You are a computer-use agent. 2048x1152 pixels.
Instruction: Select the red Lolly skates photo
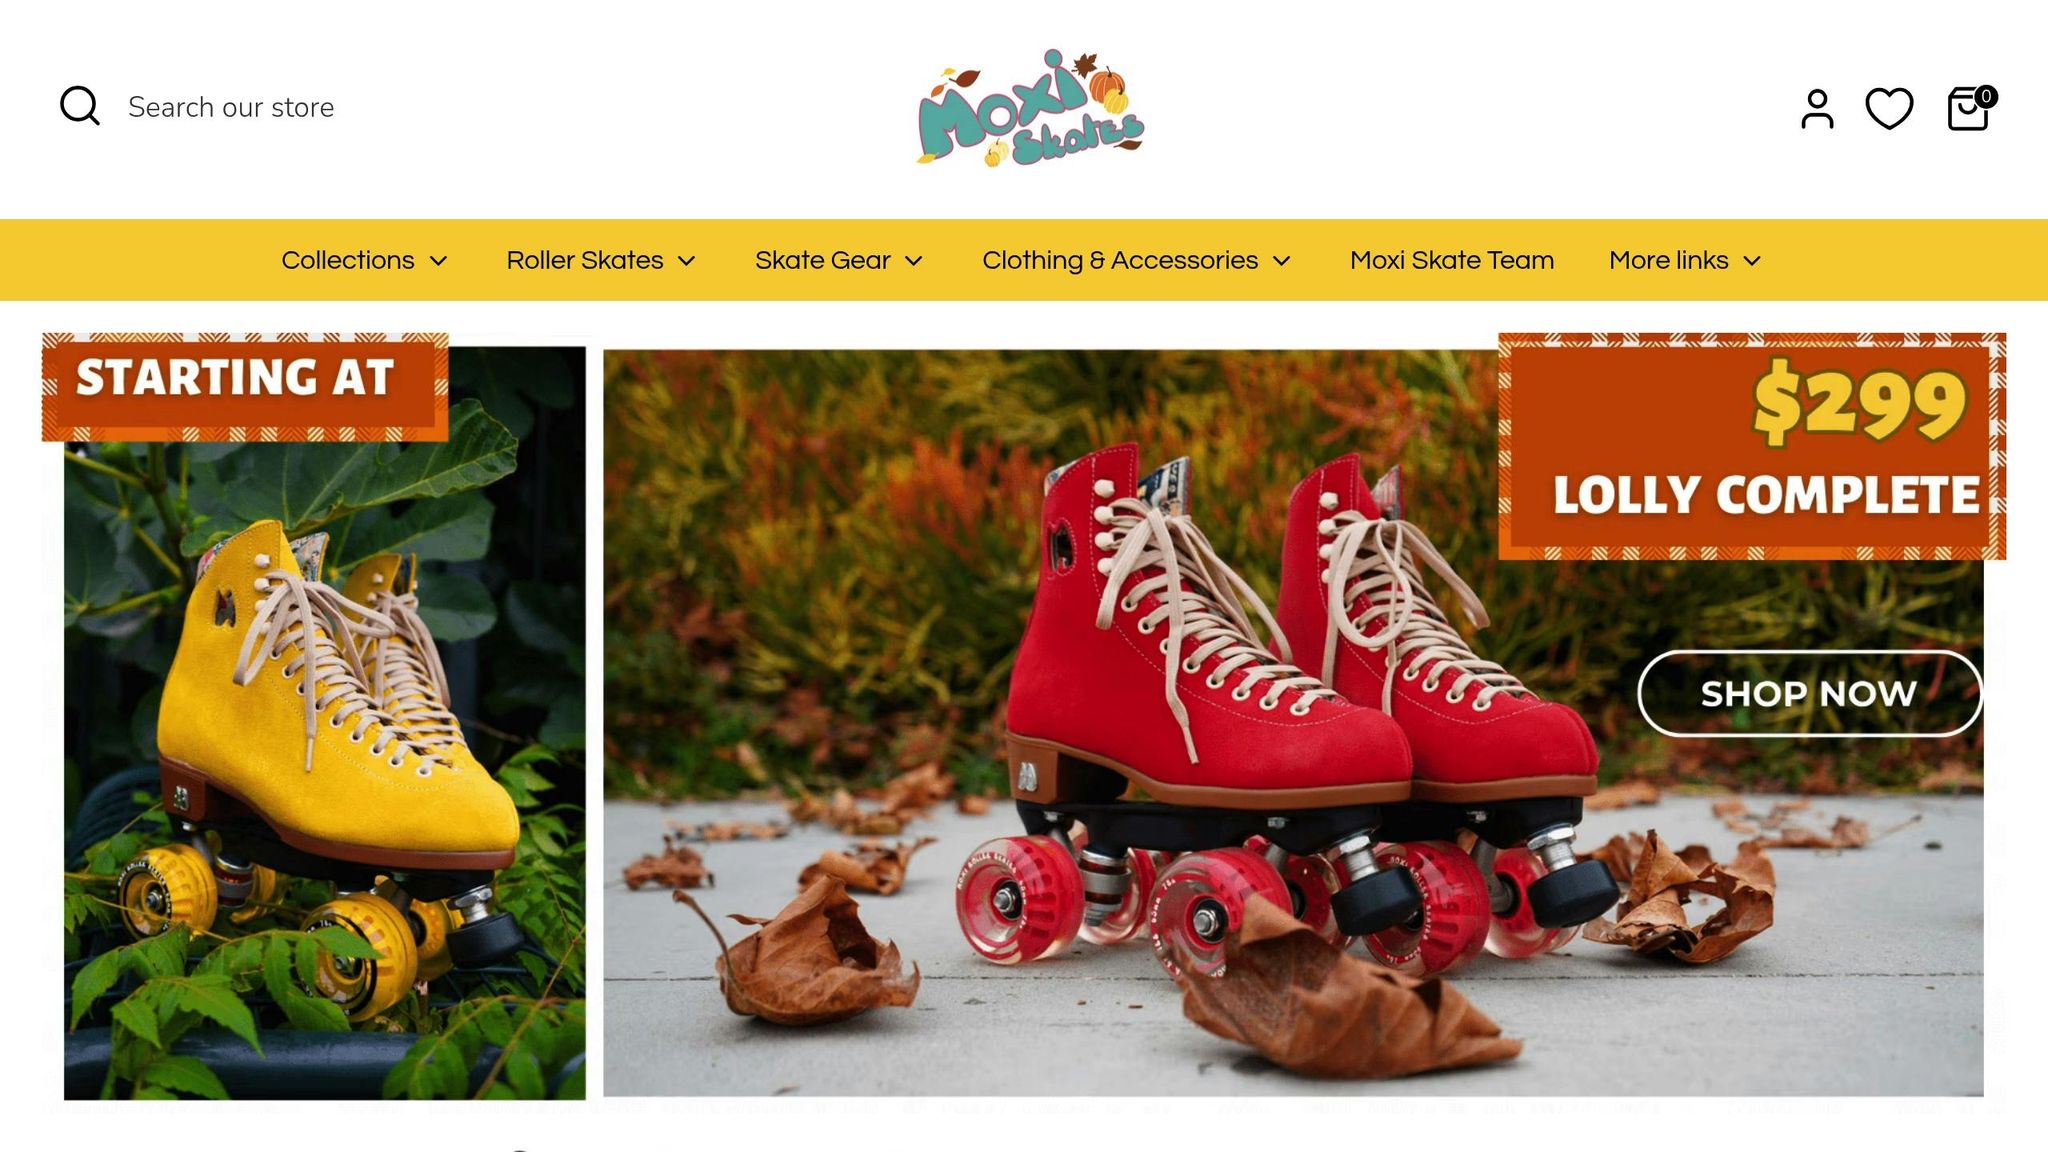point(1292,723)
